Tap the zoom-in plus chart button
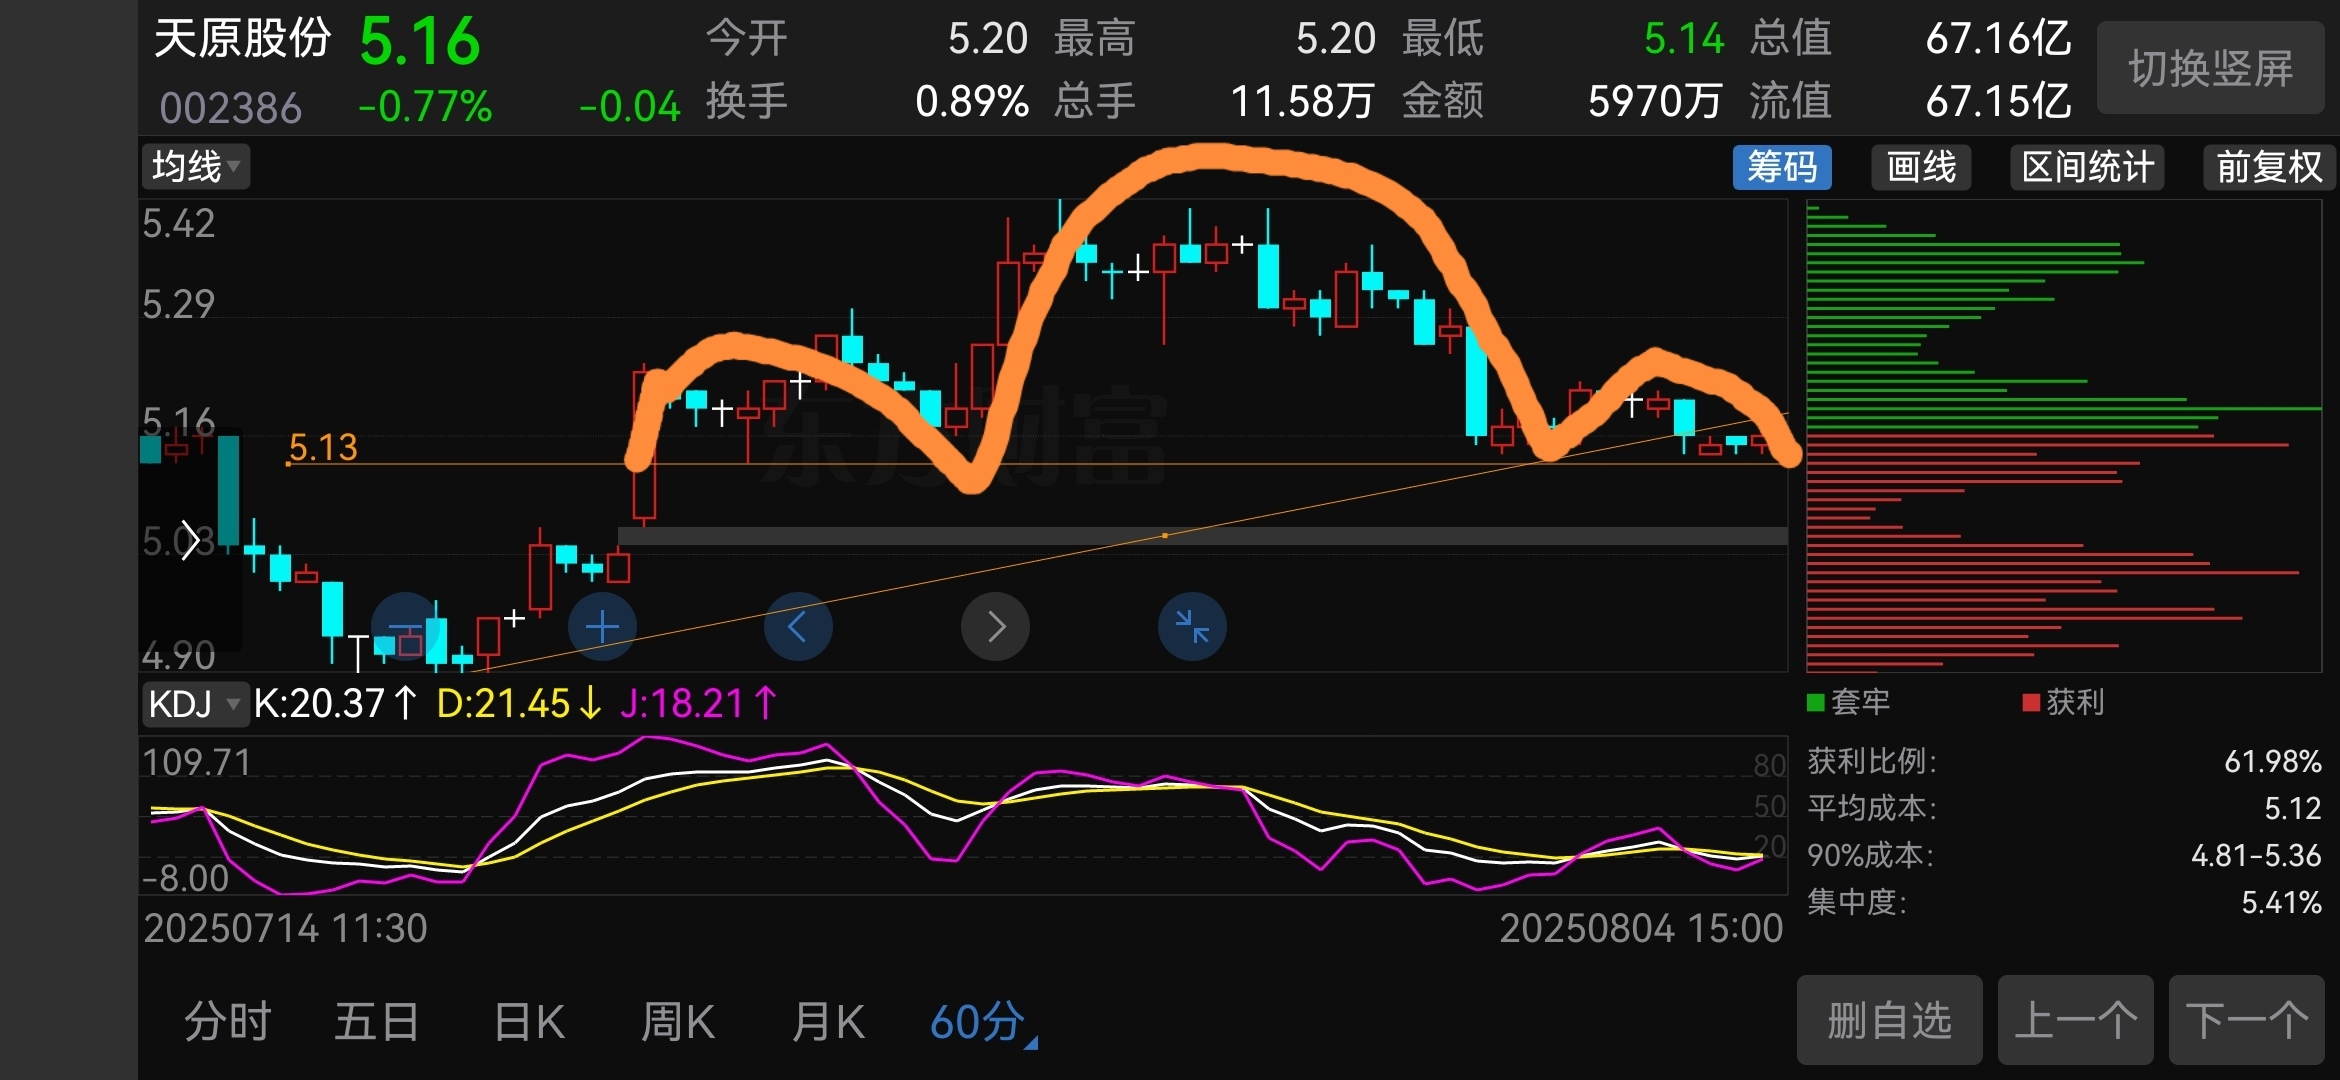The width and height of the screenshot is (2340, 1080). tap(602, 627)
